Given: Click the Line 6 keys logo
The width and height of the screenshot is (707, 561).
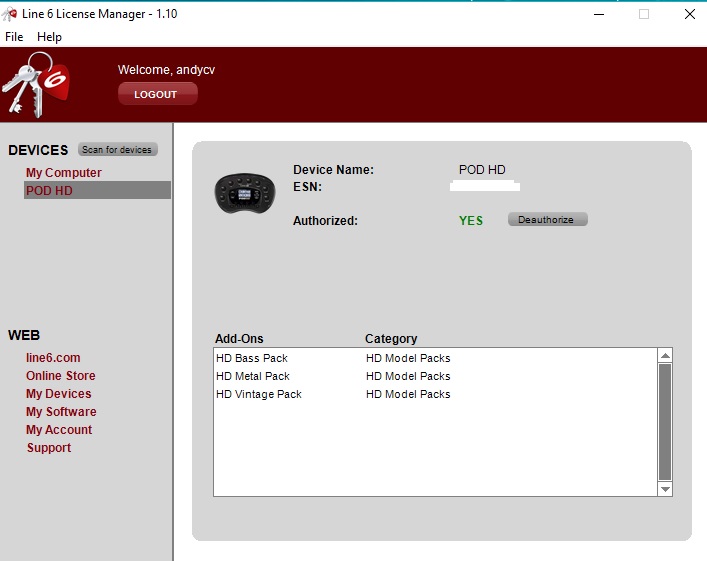Looking at the screenshot, I should [x=36, y=84].
